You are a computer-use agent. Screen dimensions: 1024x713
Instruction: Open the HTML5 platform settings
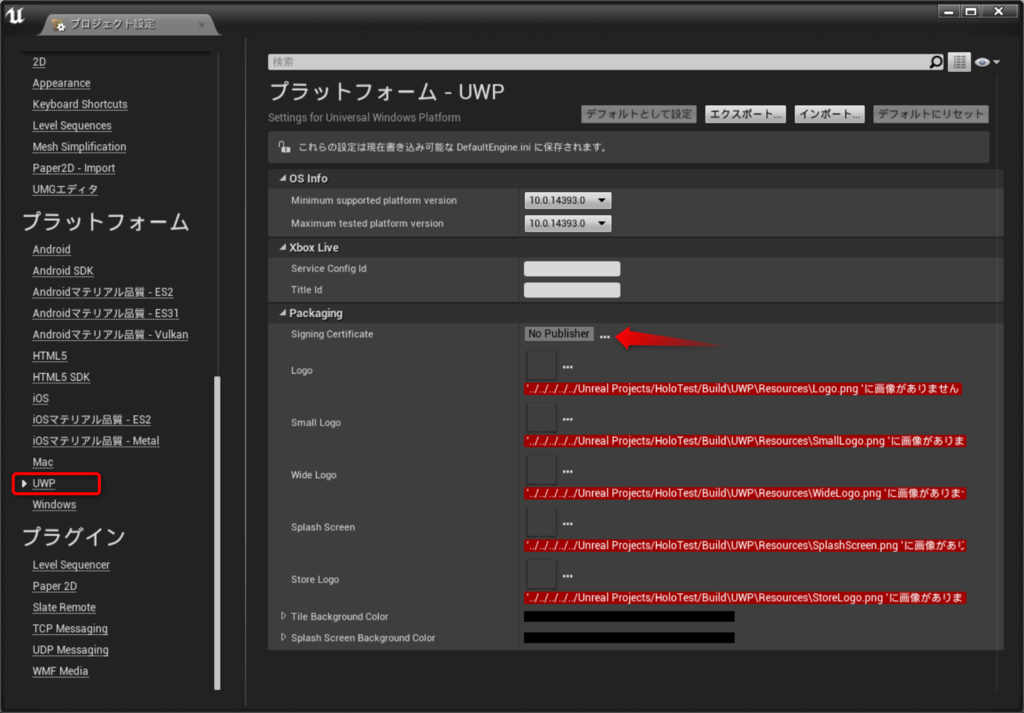(x=50, y=356)
